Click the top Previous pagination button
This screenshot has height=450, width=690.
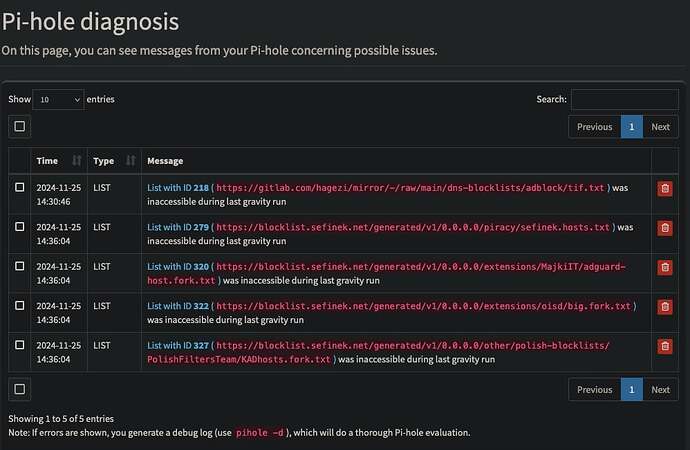coord(594,127)
